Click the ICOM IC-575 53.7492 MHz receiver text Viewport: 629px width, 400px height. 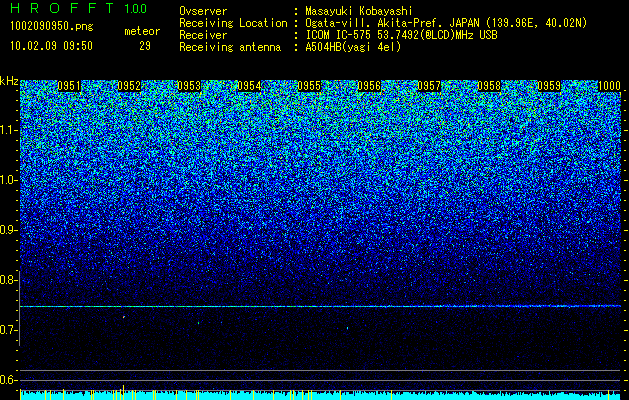pyautogui.click(x=401, y=35)
